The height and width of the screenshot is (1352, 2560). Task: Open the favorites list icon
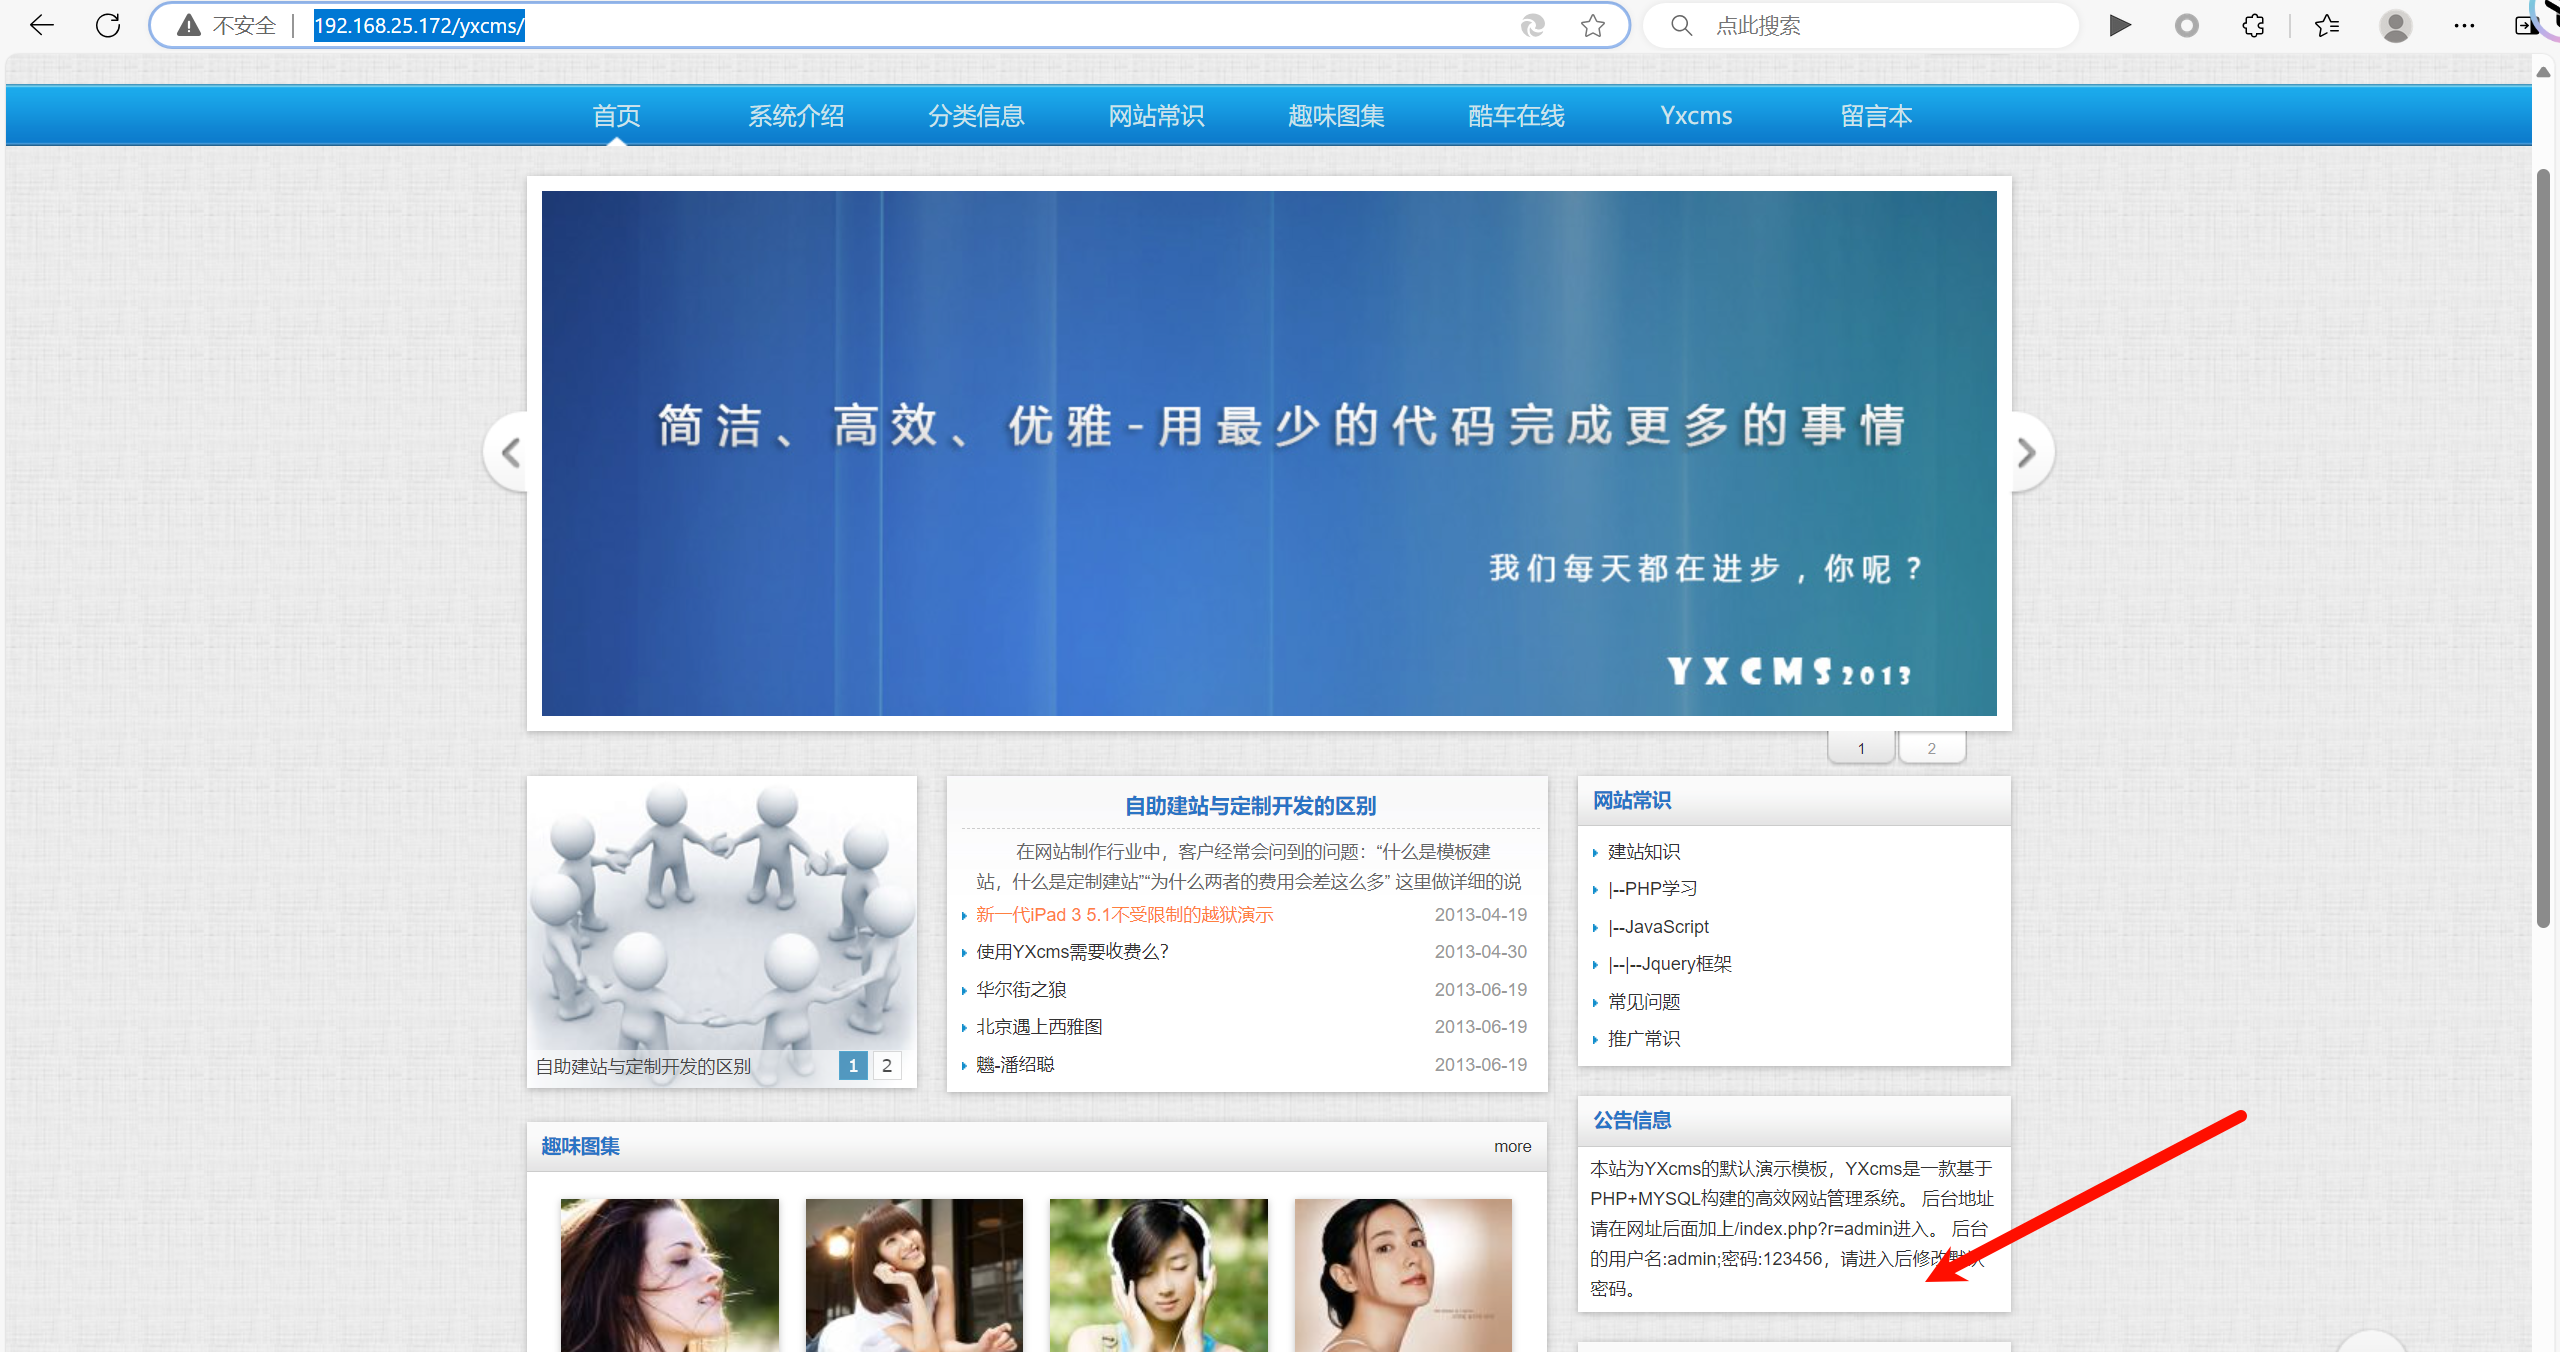[x=2327, y=26]
